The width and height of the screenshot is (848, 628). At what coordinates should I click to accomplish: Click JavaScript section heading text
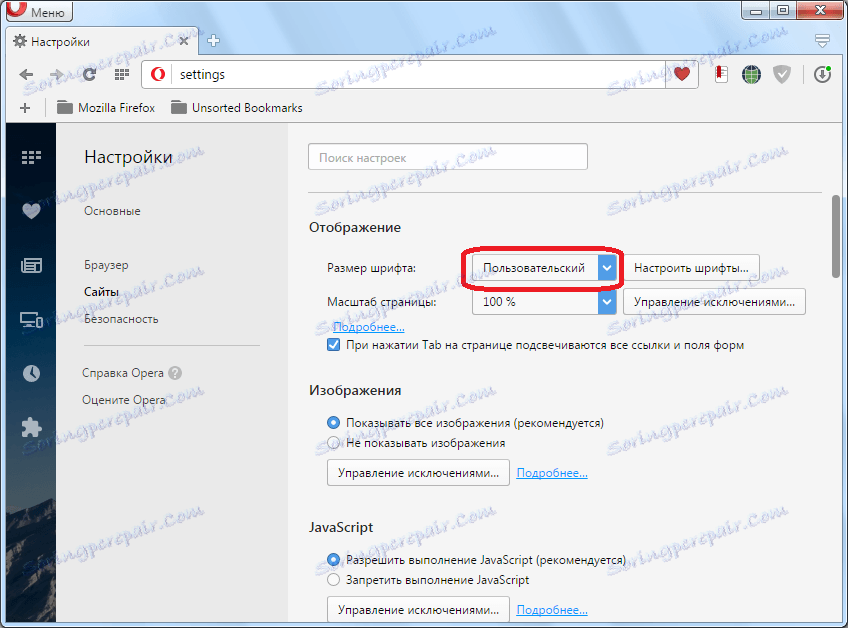pyautogui.click(x=341, y=527)
